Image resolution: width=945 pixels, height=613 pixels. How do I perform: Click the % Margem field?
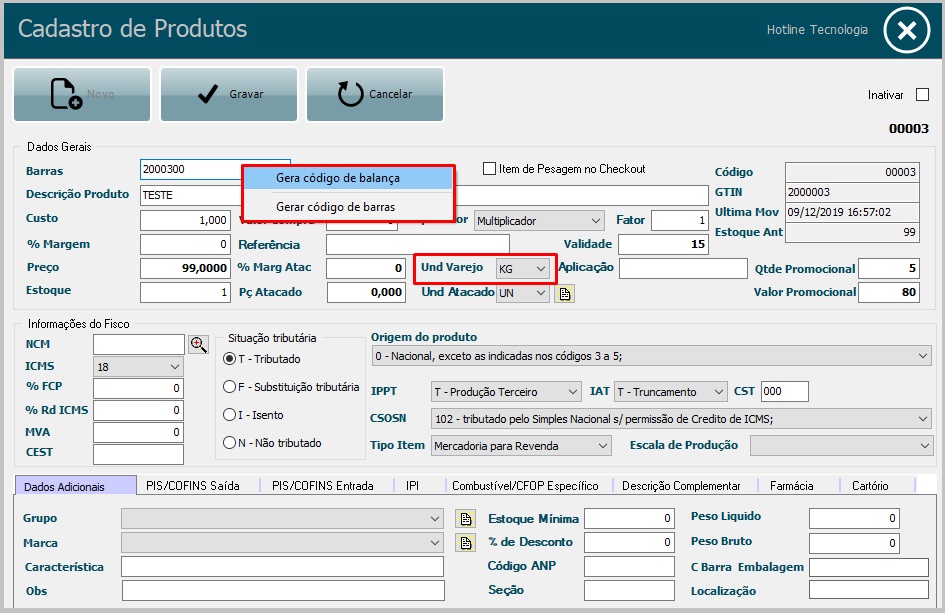185,244
